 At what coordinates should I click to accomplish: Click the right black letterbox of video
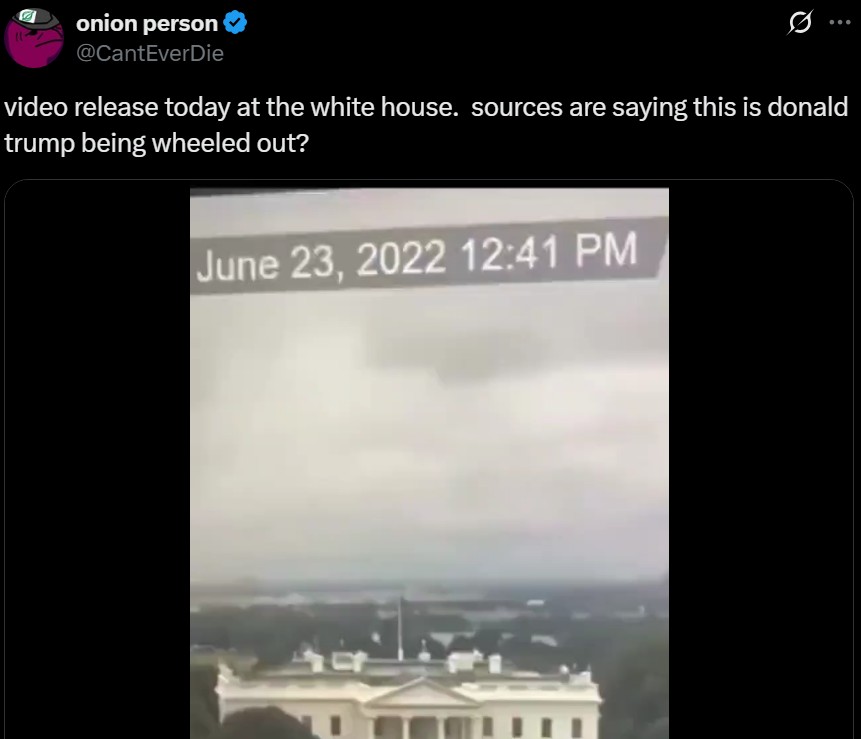761,463
